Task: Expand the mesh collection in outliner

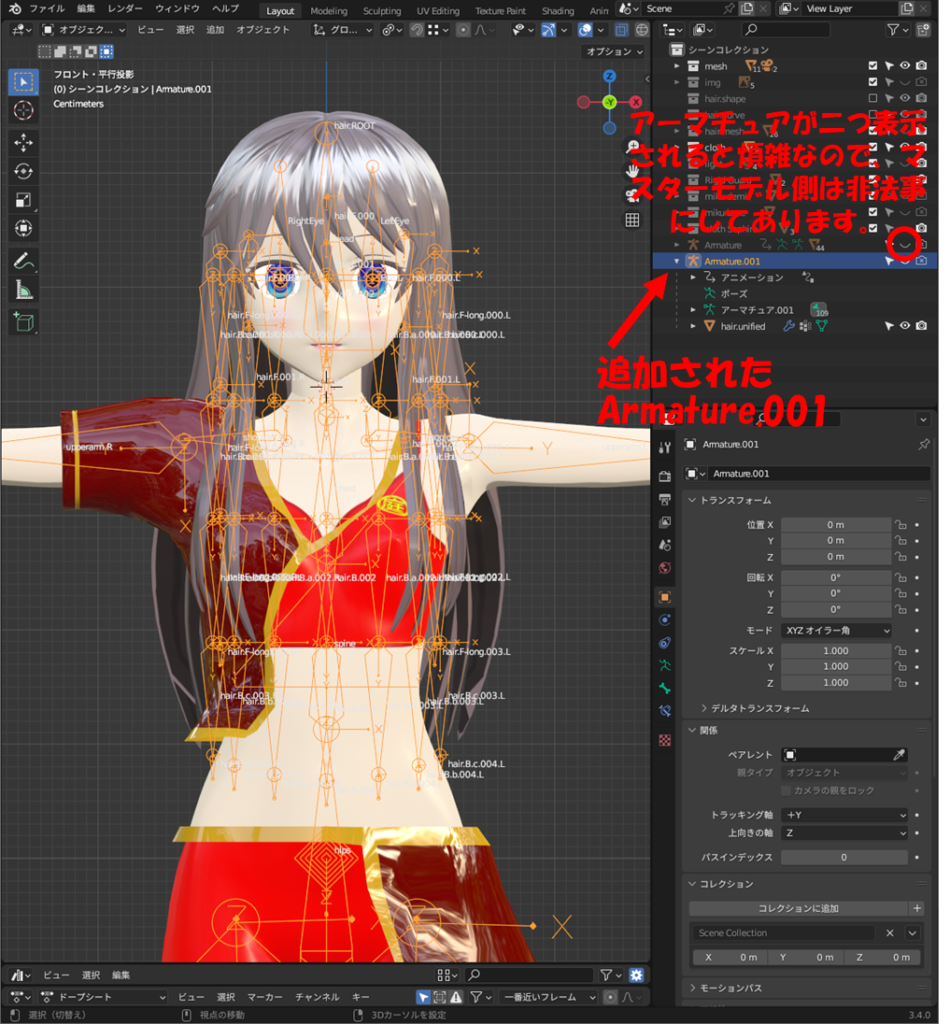Action: pyautogui.click(x=676, y=66)
